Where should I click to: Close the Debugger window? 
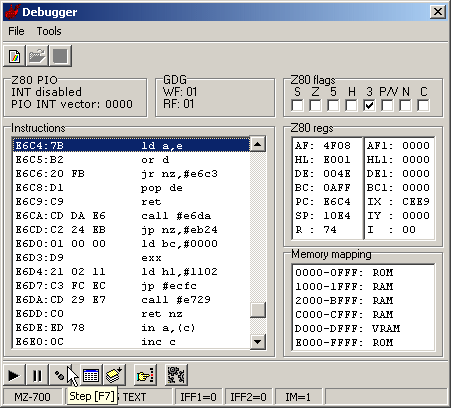(x=438, y=12)
